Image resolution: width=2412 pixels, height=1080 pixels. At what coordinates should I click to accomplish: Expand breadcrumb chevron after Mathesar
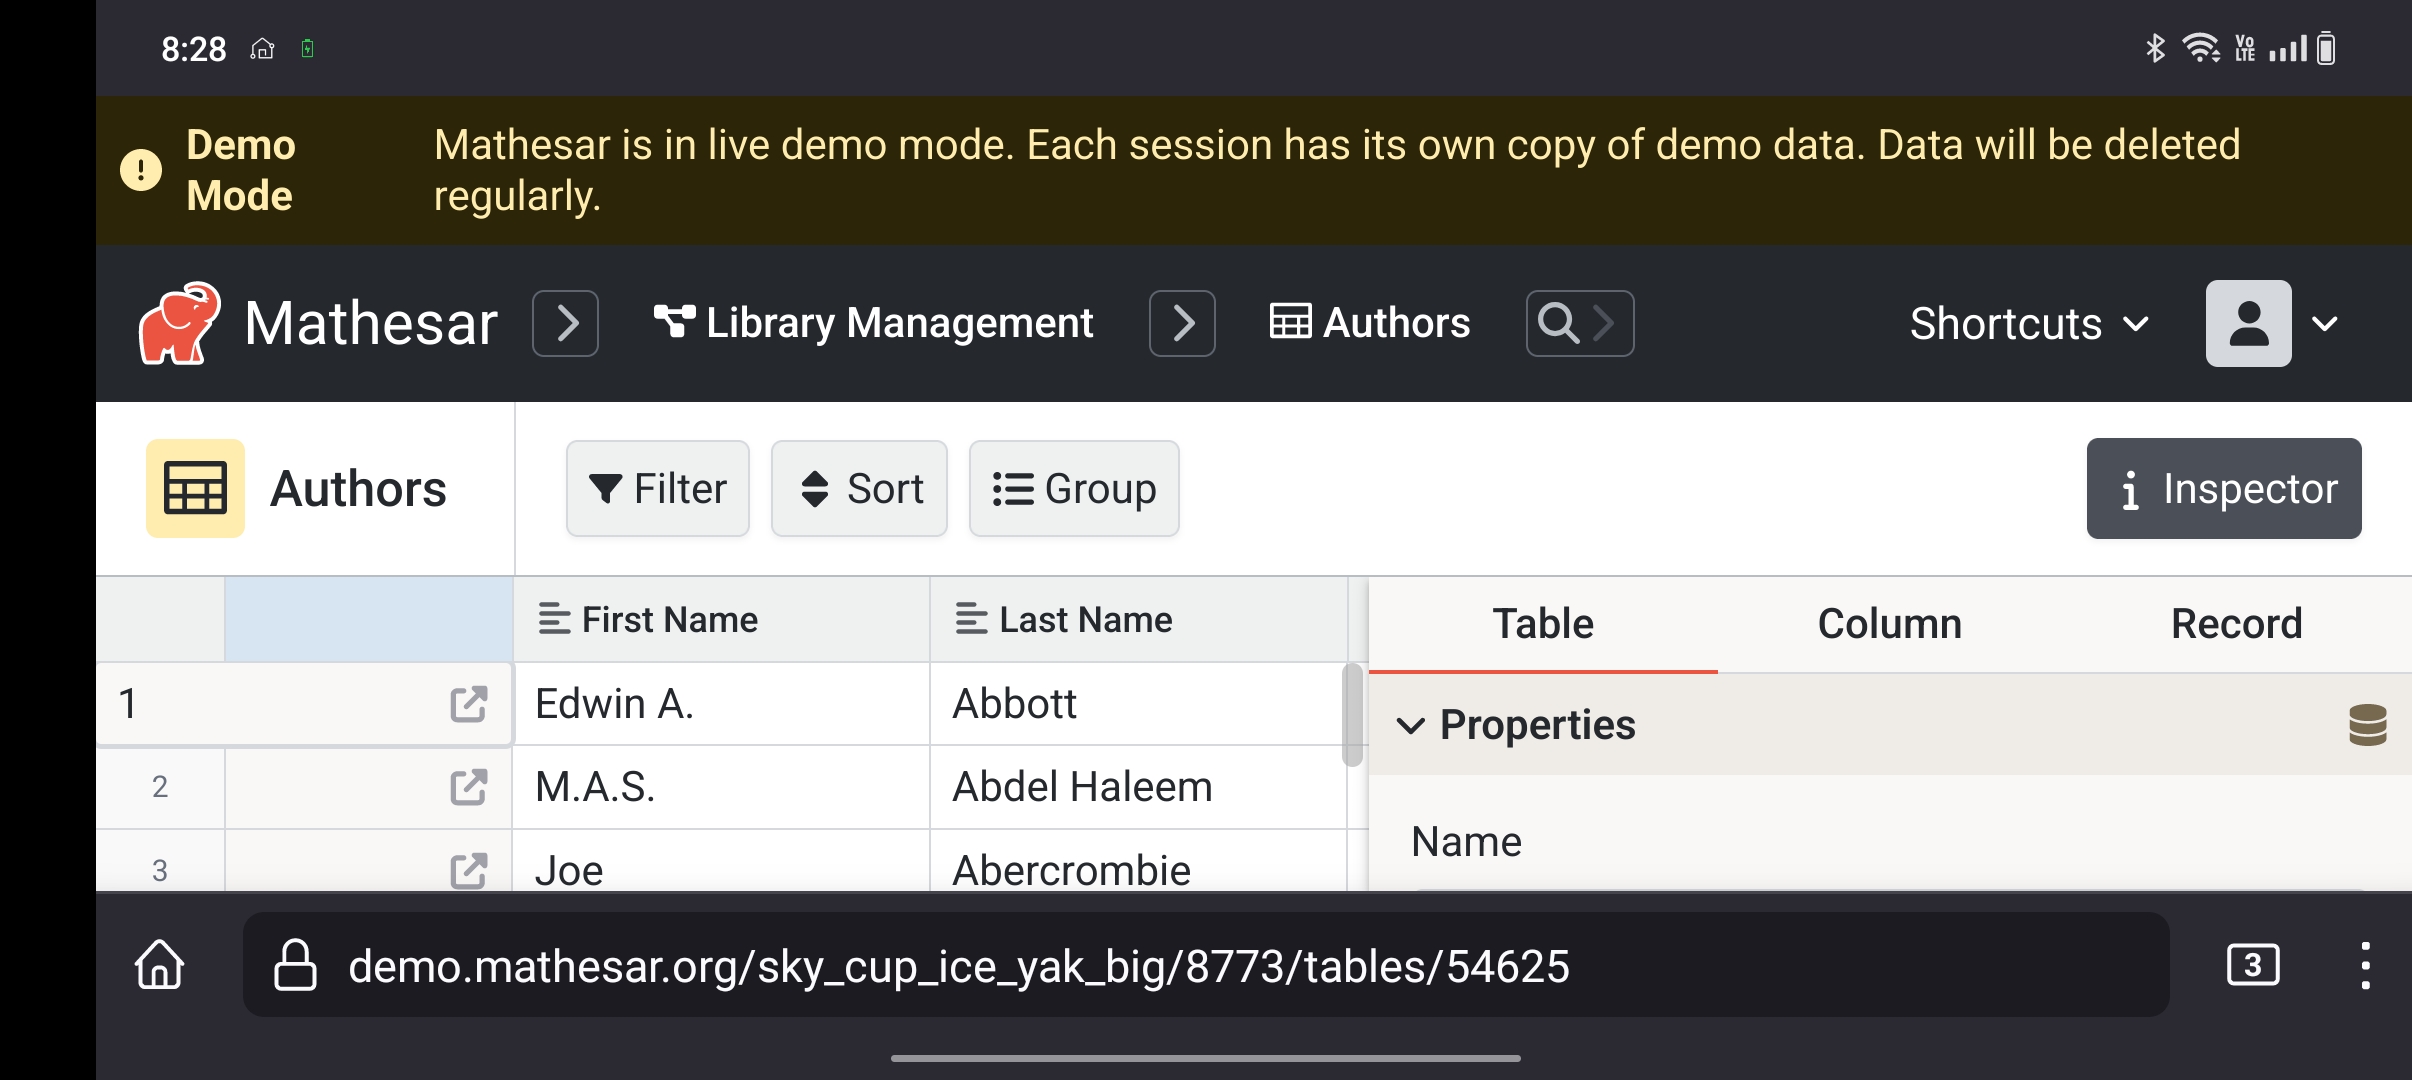click(566, 323)
